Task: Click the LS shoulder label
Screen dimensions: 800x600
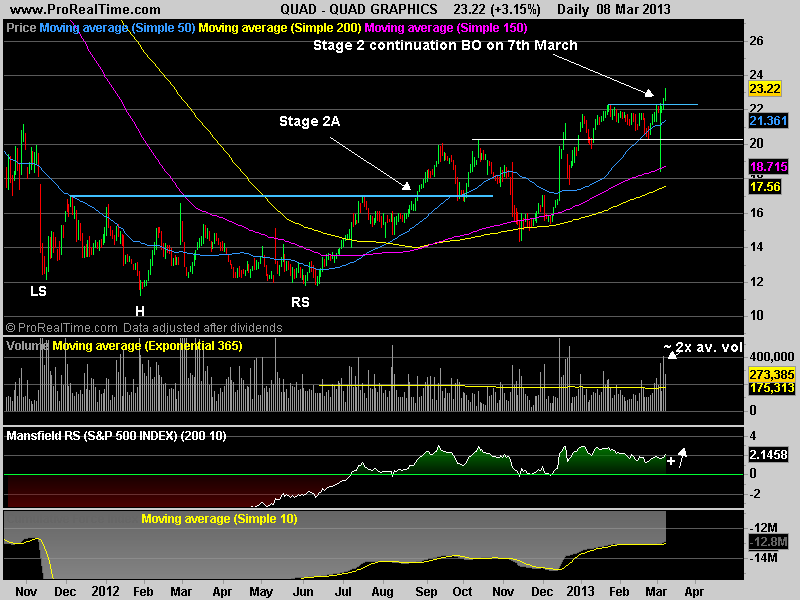Action: point(38,291)
